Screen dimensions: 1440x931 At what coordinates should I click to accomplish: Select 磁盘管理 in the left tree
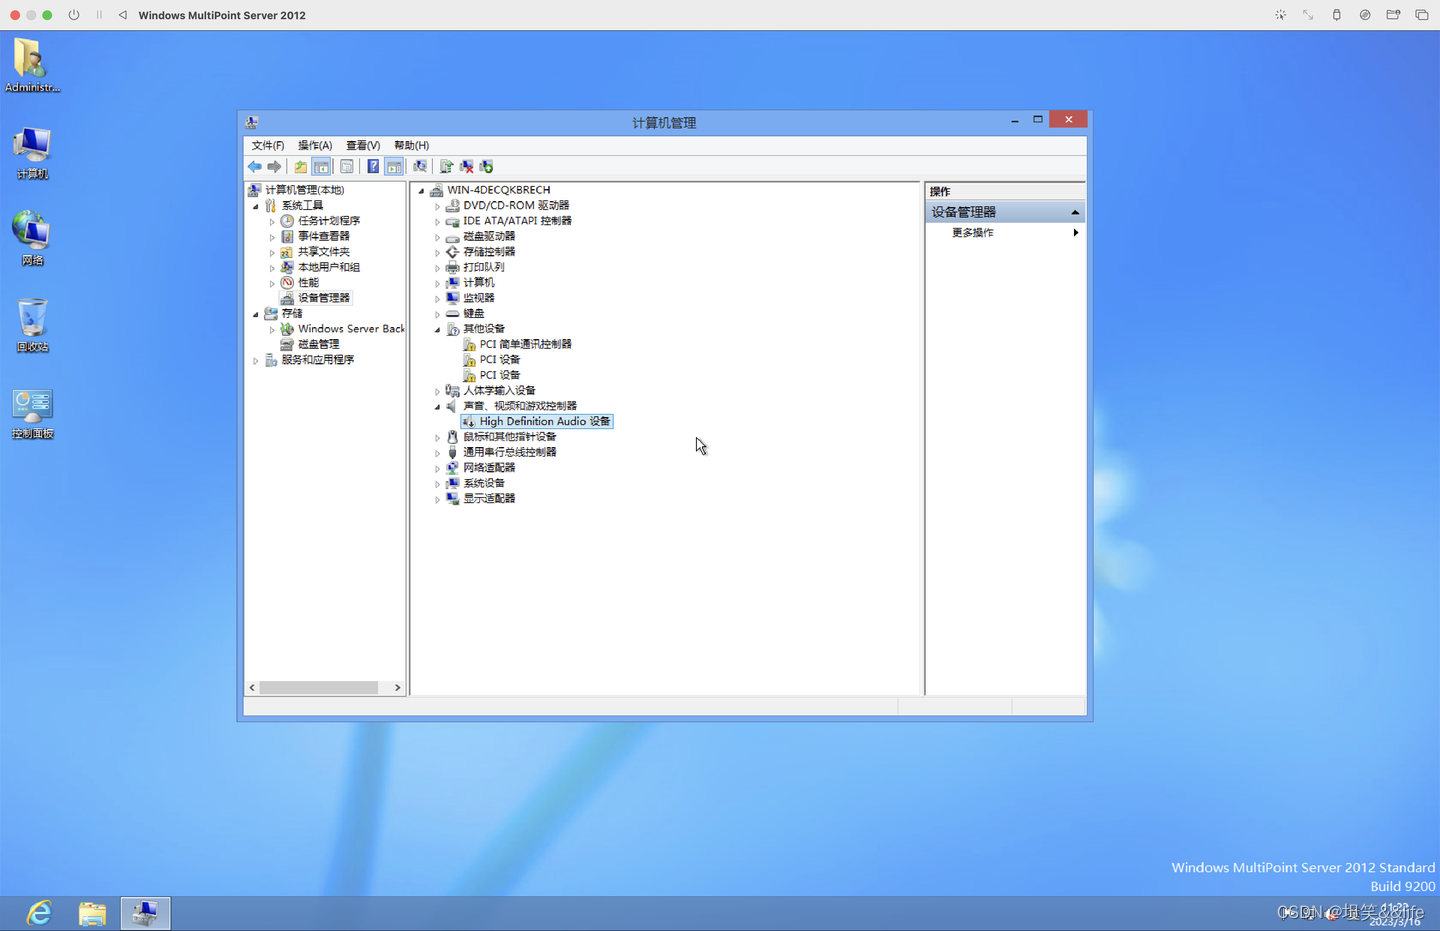point(318,344)
